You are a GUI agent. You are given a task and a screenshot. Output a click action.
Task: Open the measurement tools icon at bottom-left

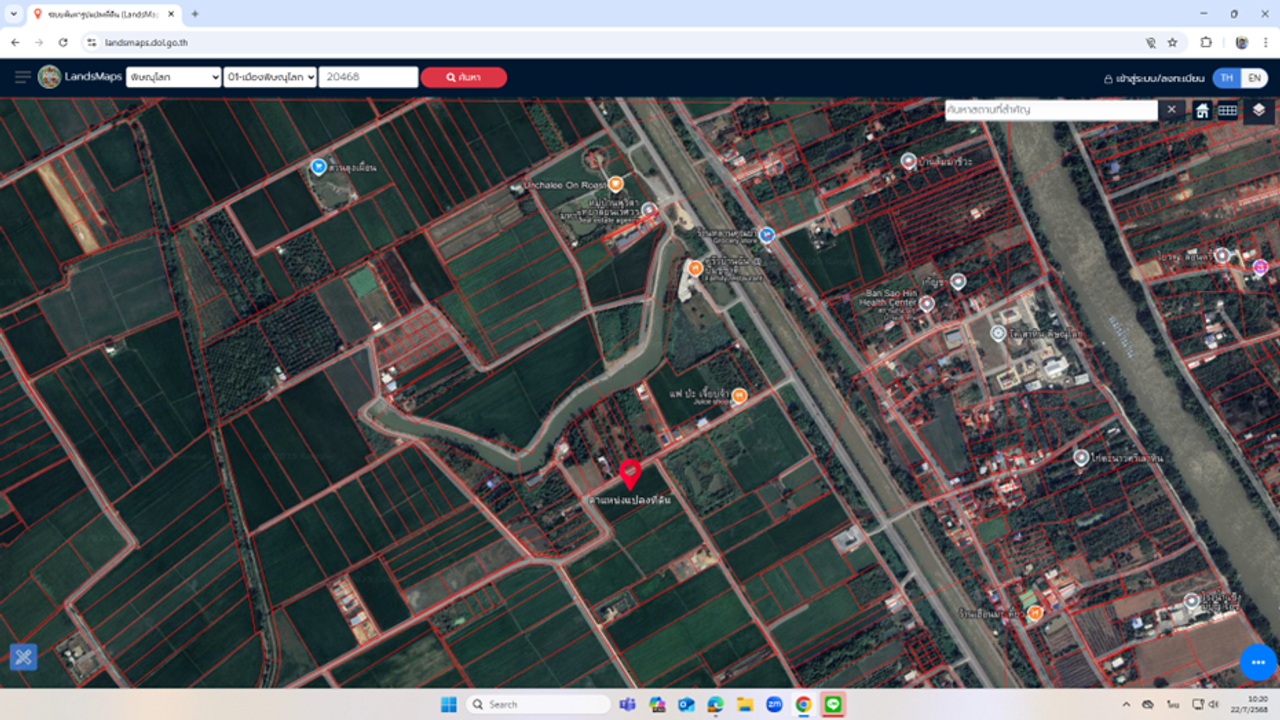click(x=24, y=657)
